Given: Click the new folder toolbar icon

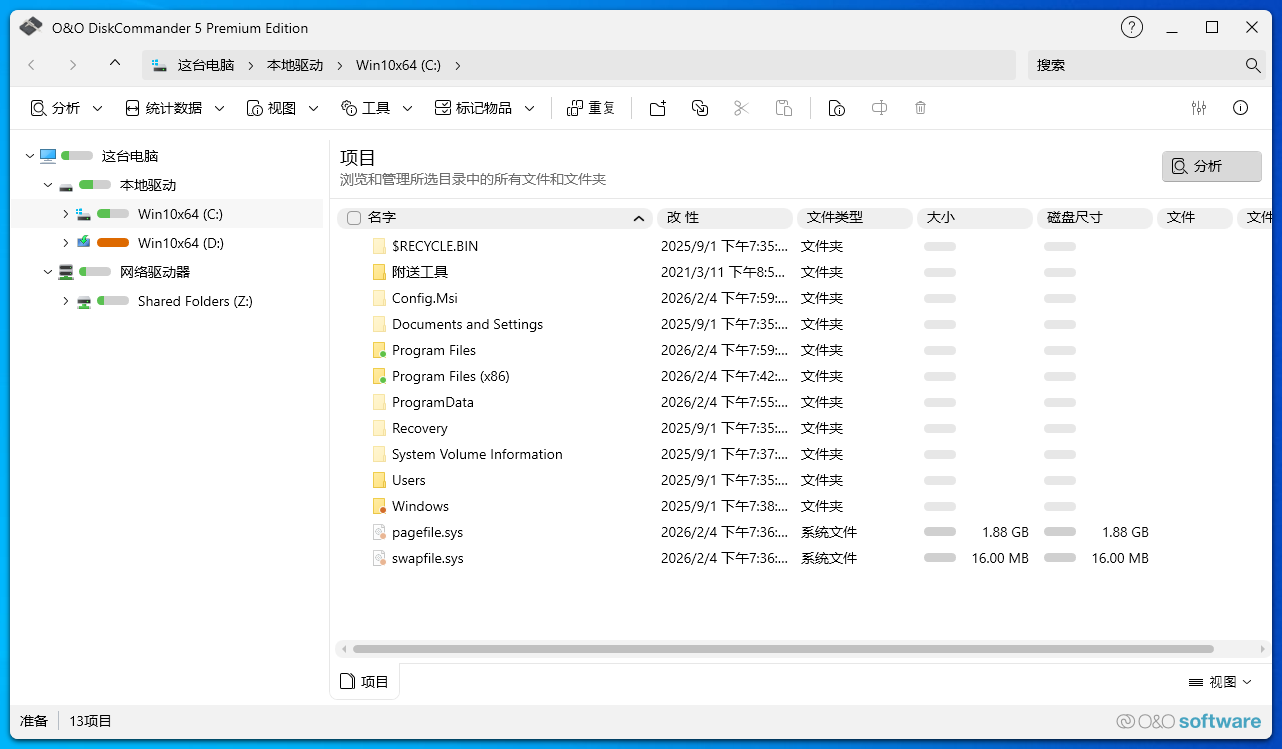Looking at the screenshot, I should click(657, 108).
